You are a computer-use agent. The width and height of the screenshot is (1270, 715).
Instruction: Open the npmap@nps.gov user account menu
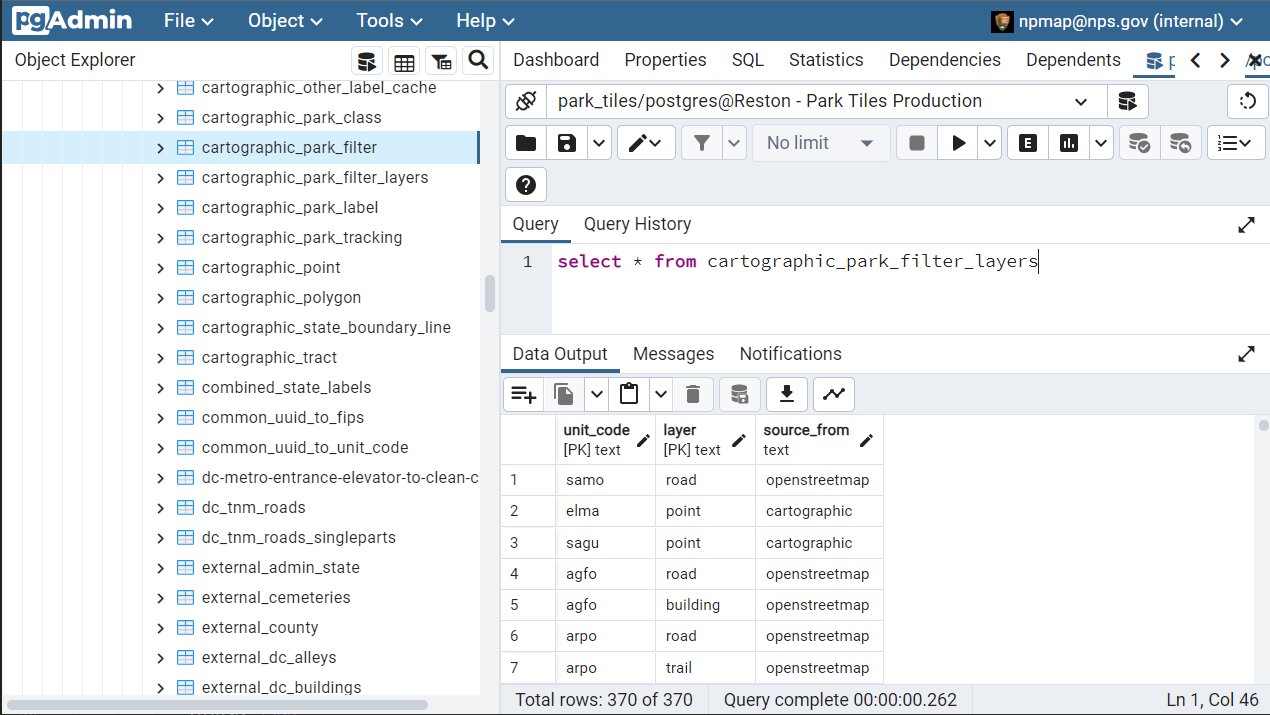click(x=1118, y=21)
